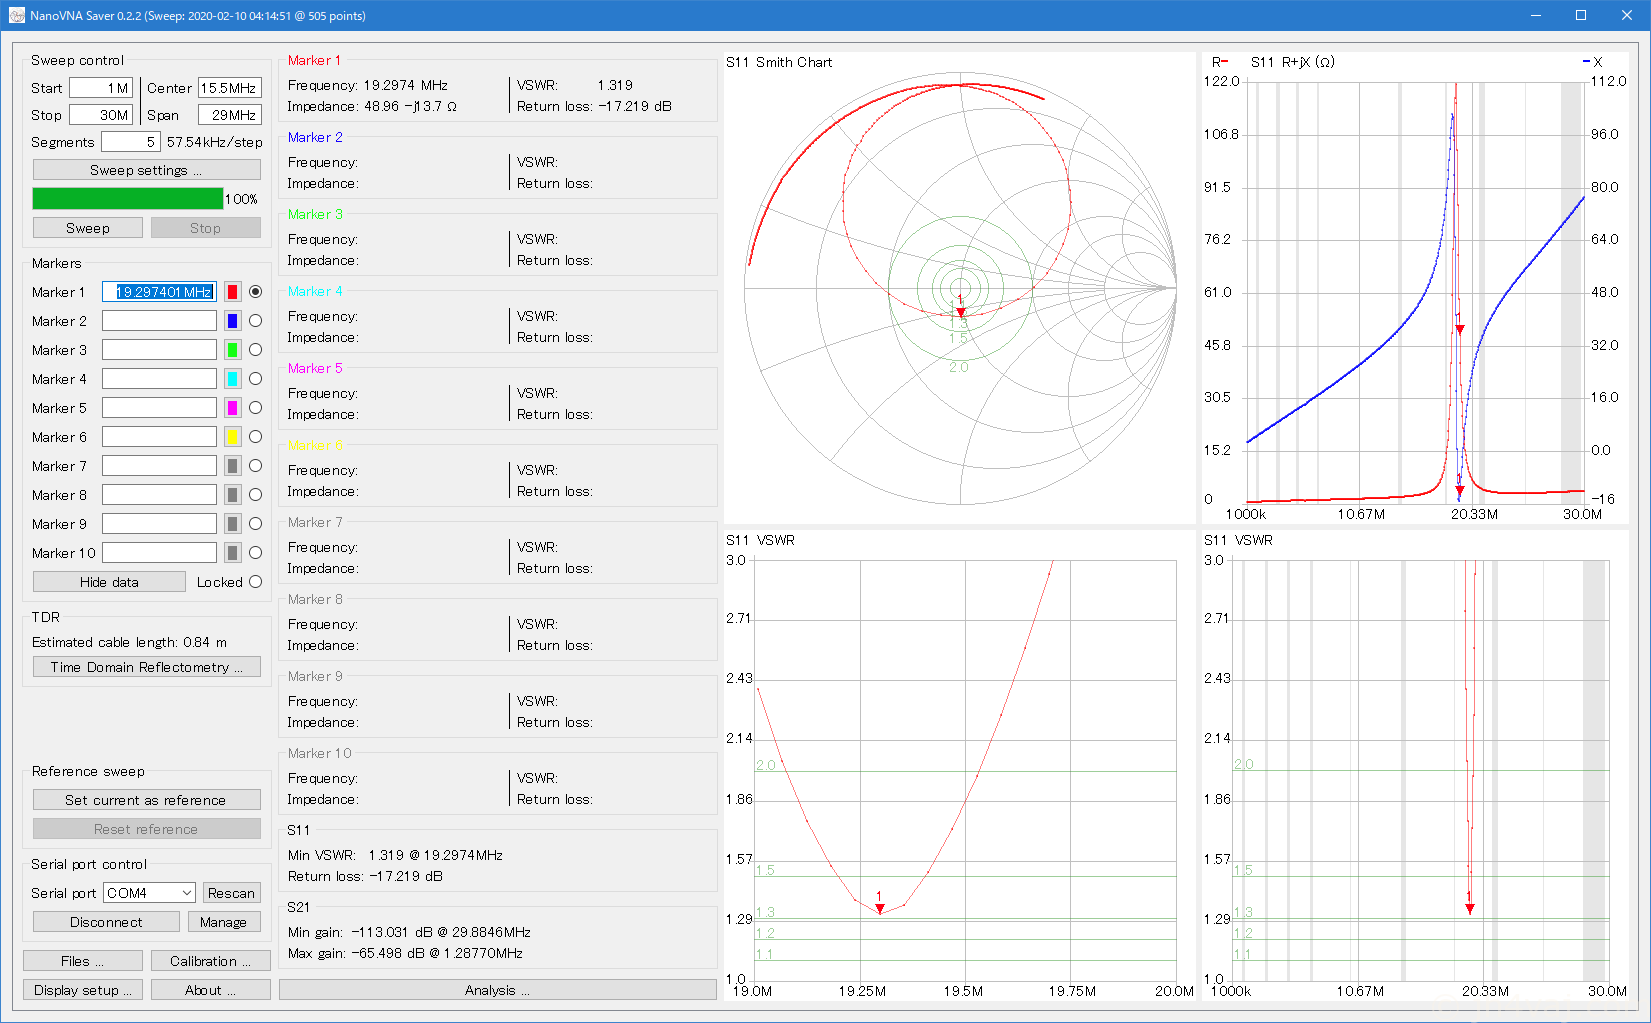Image resolution: width=1651 pixels, height=1023 pixels.
Task: Click the Center frequency field
Action: [x=229, y=88]
